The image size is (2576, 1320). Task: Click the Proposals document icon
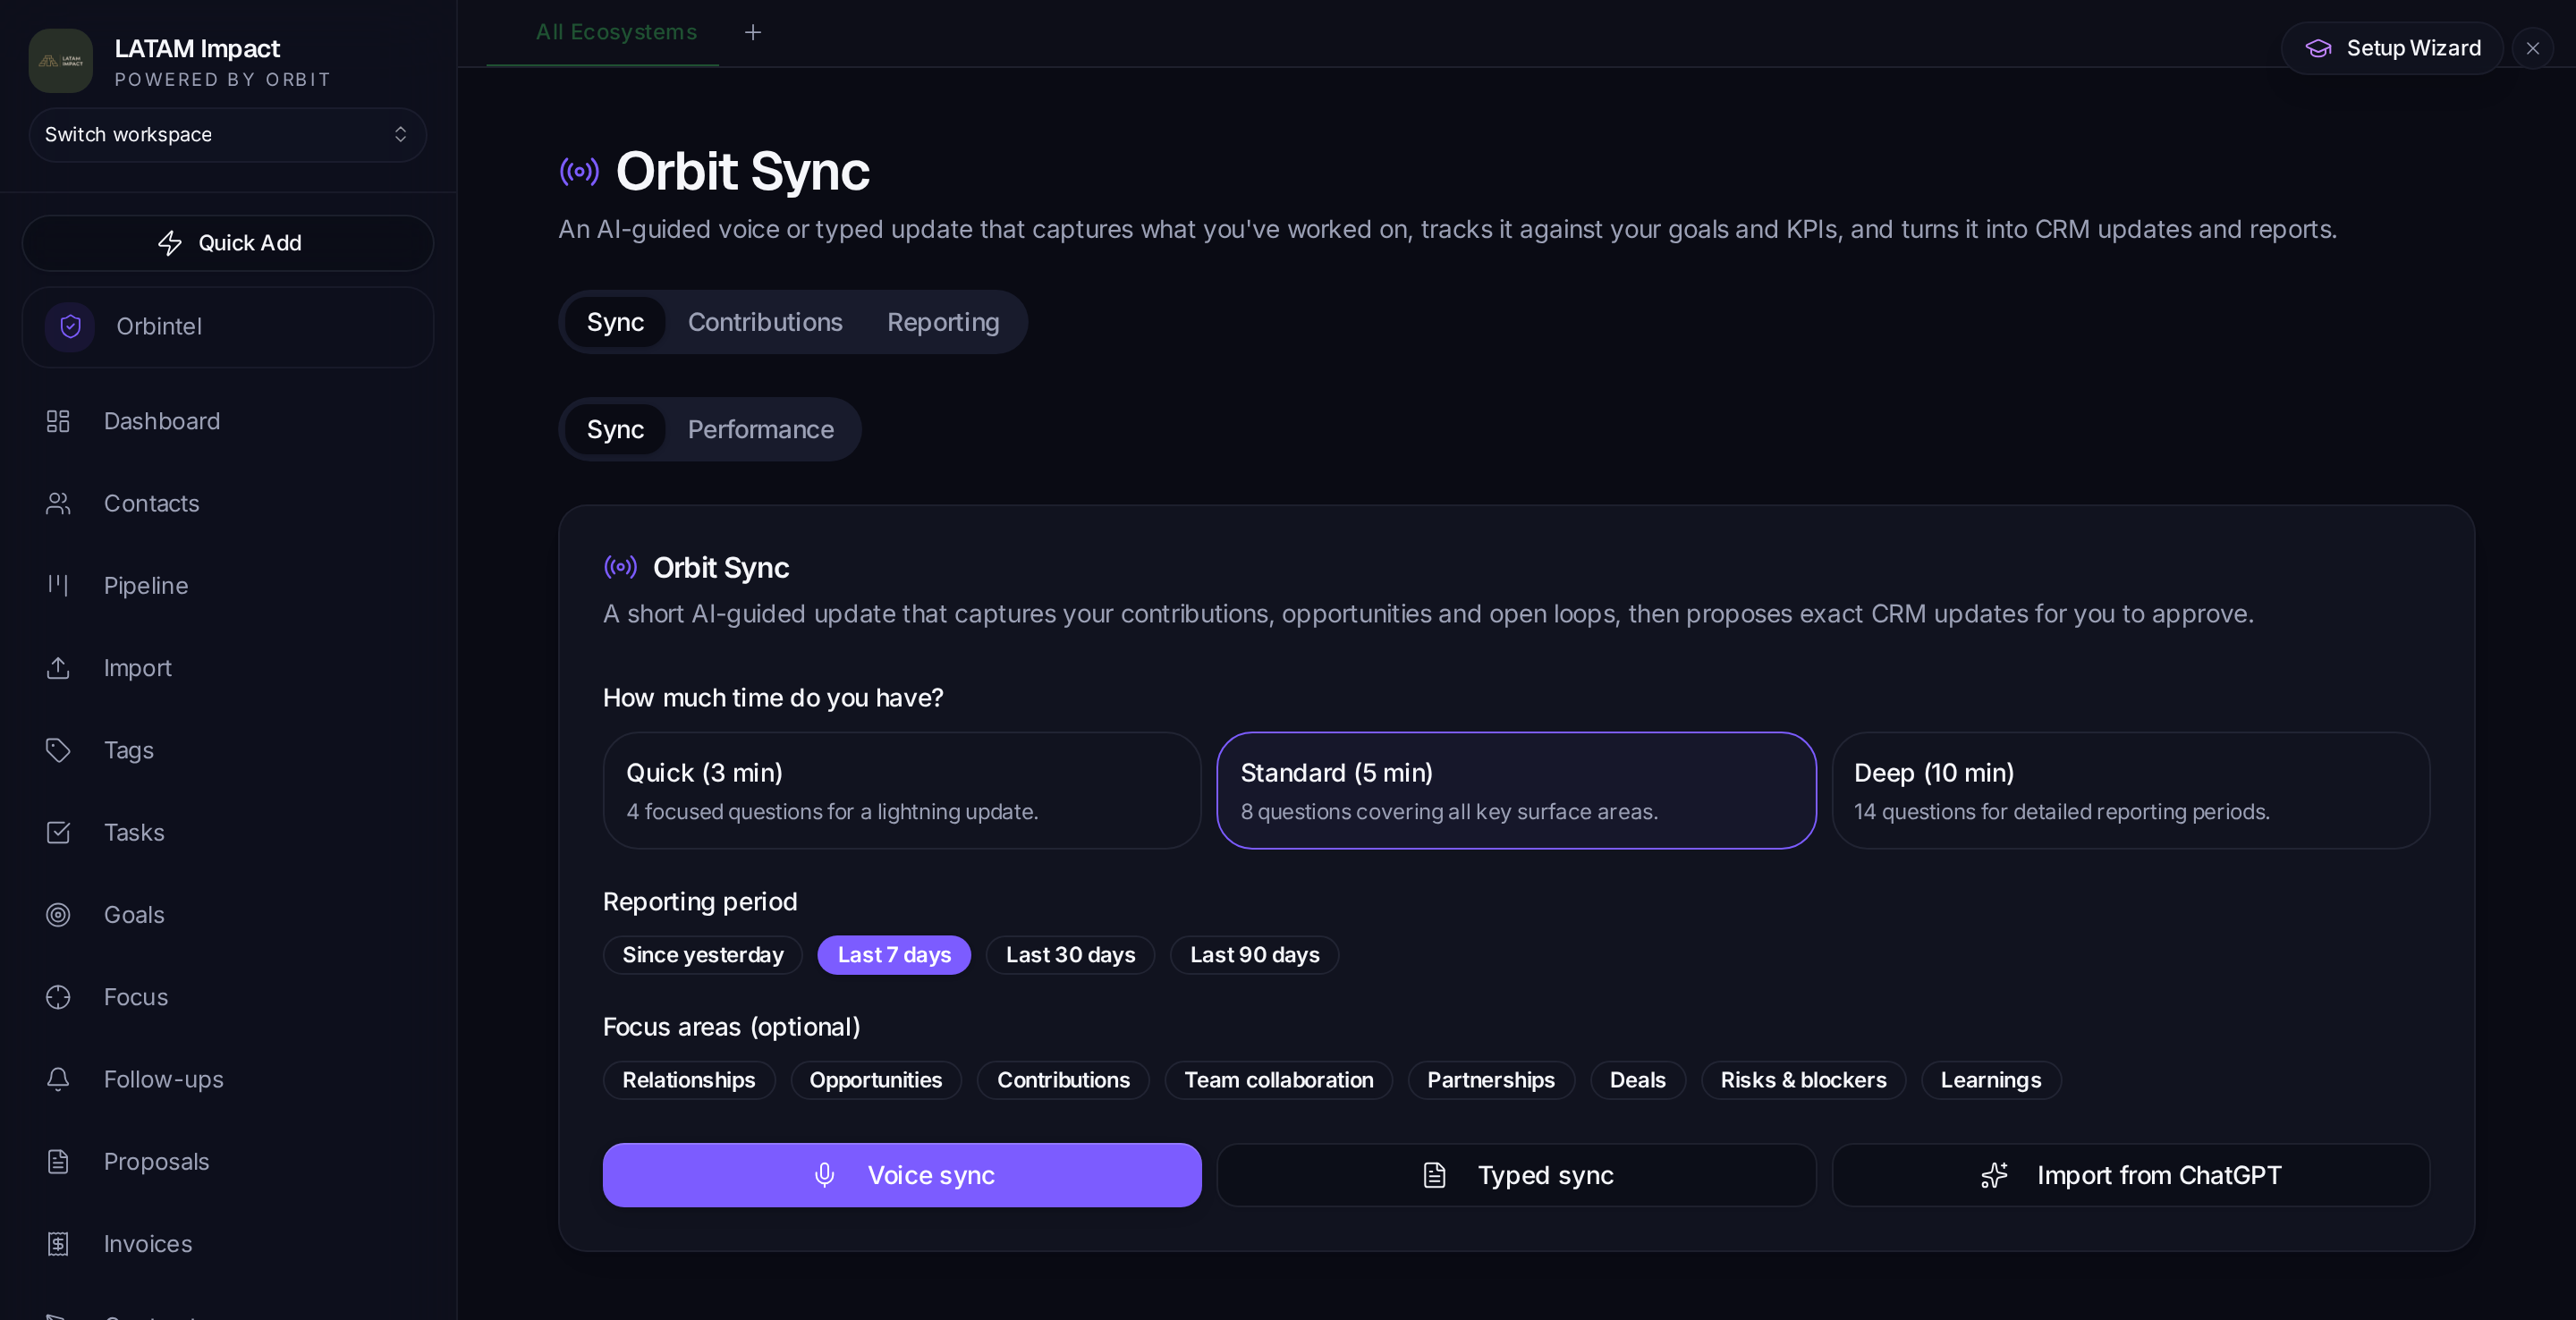[x=58, y=1162]
